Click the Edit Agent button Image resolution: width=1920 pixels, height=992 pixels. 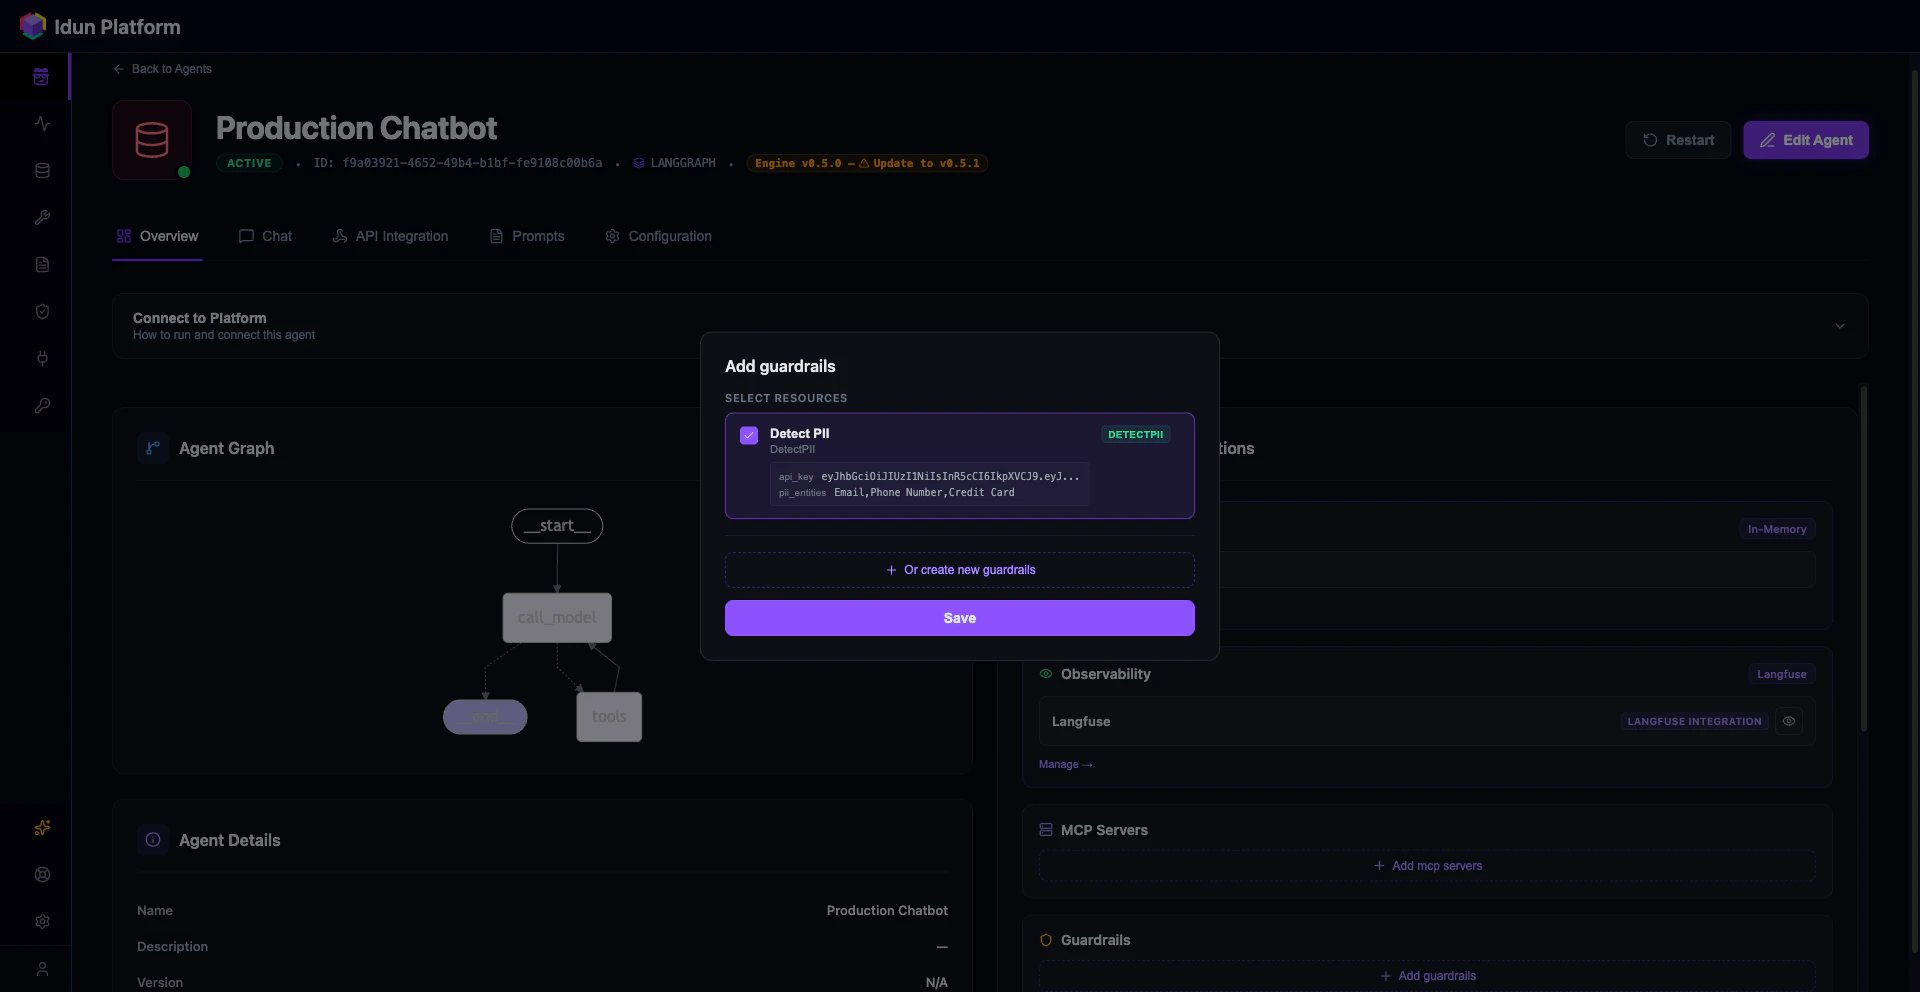[1806, 140]
